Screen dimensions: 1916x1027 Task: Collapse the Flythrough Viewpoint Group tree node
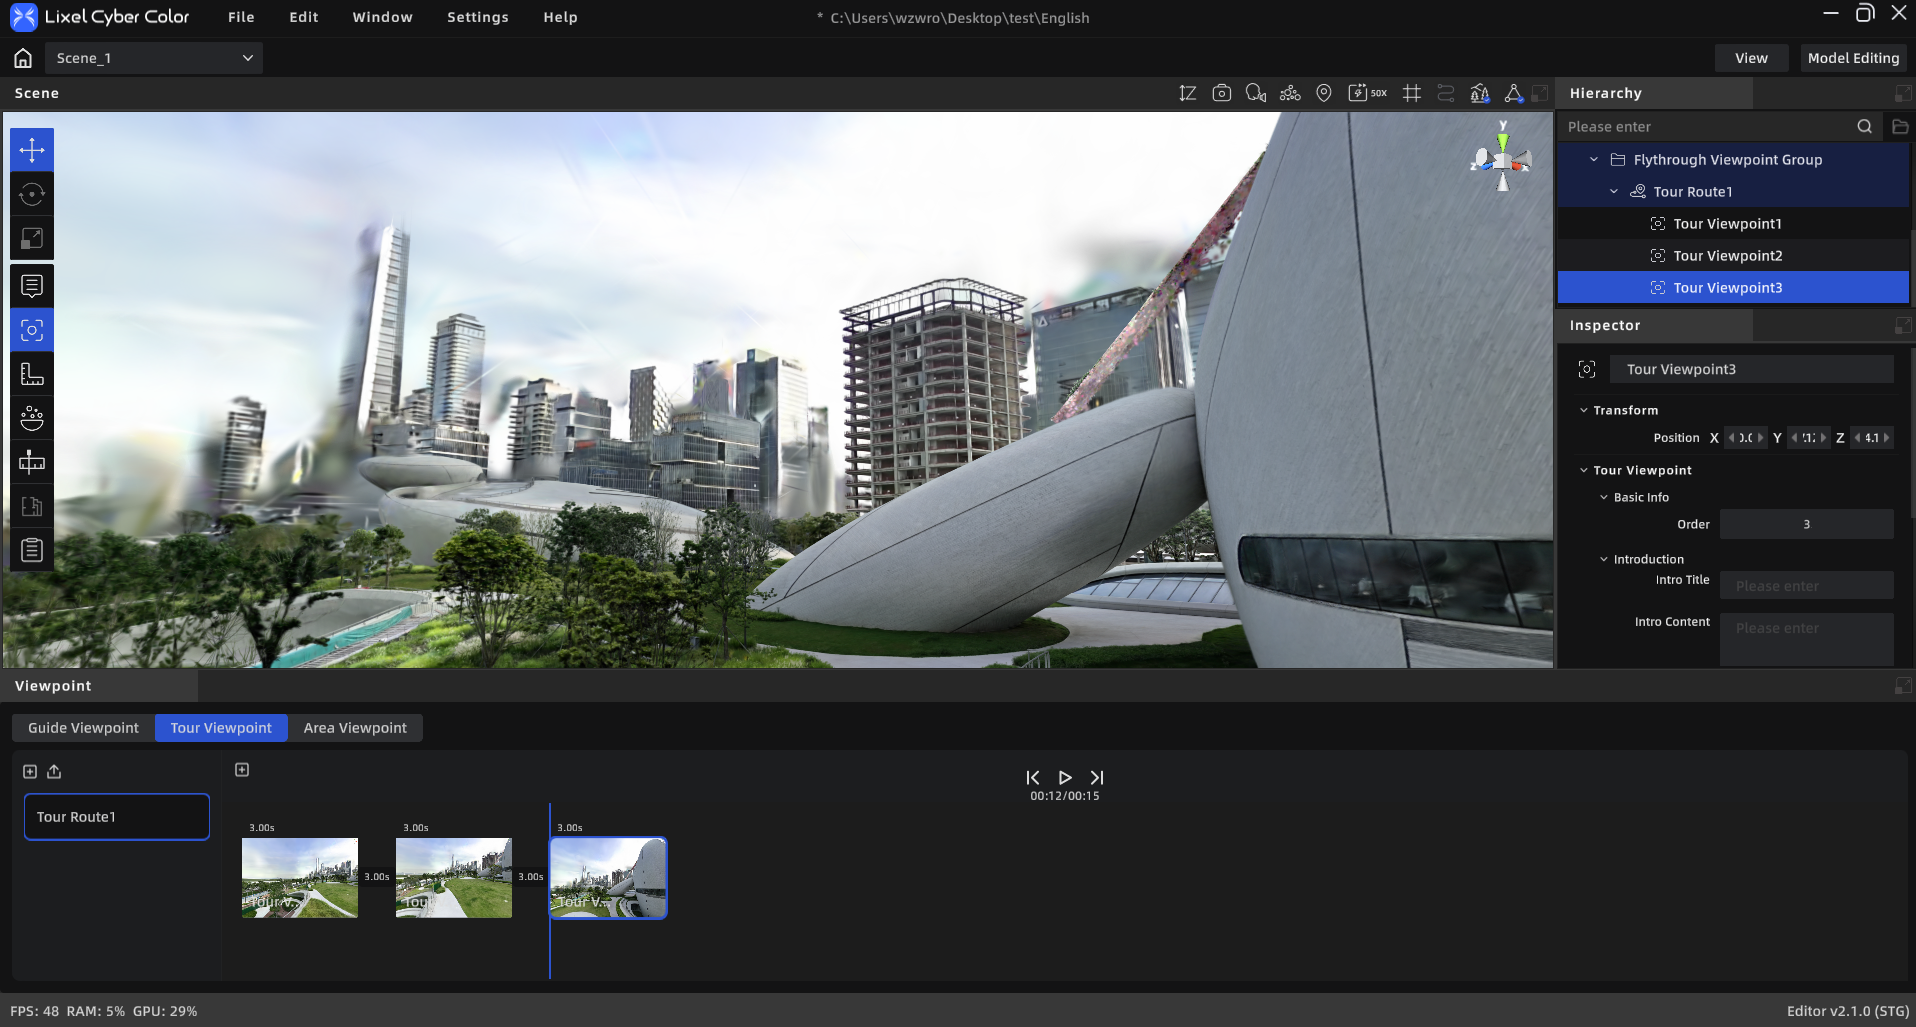[1594, 160]
